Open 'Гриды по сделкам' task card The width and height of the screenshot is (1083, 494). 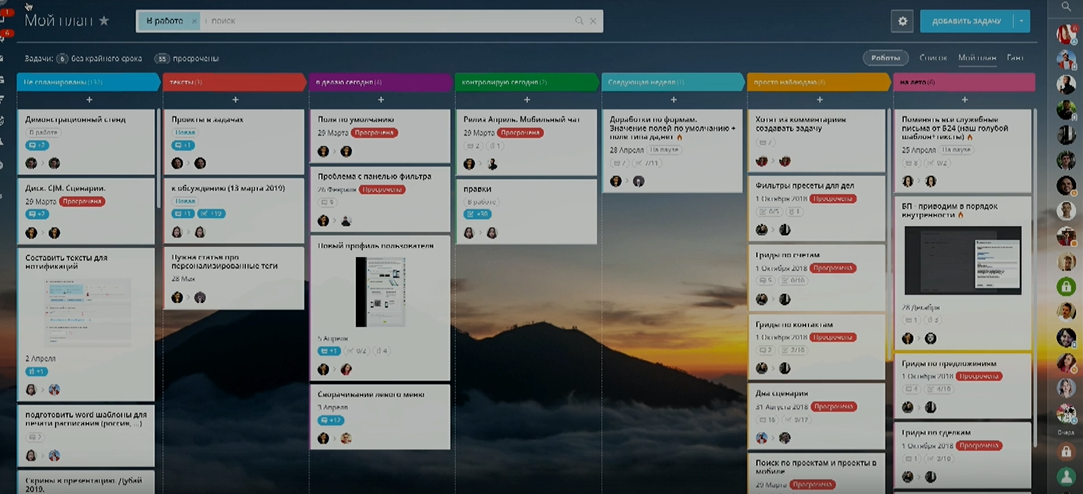(937, 433)
